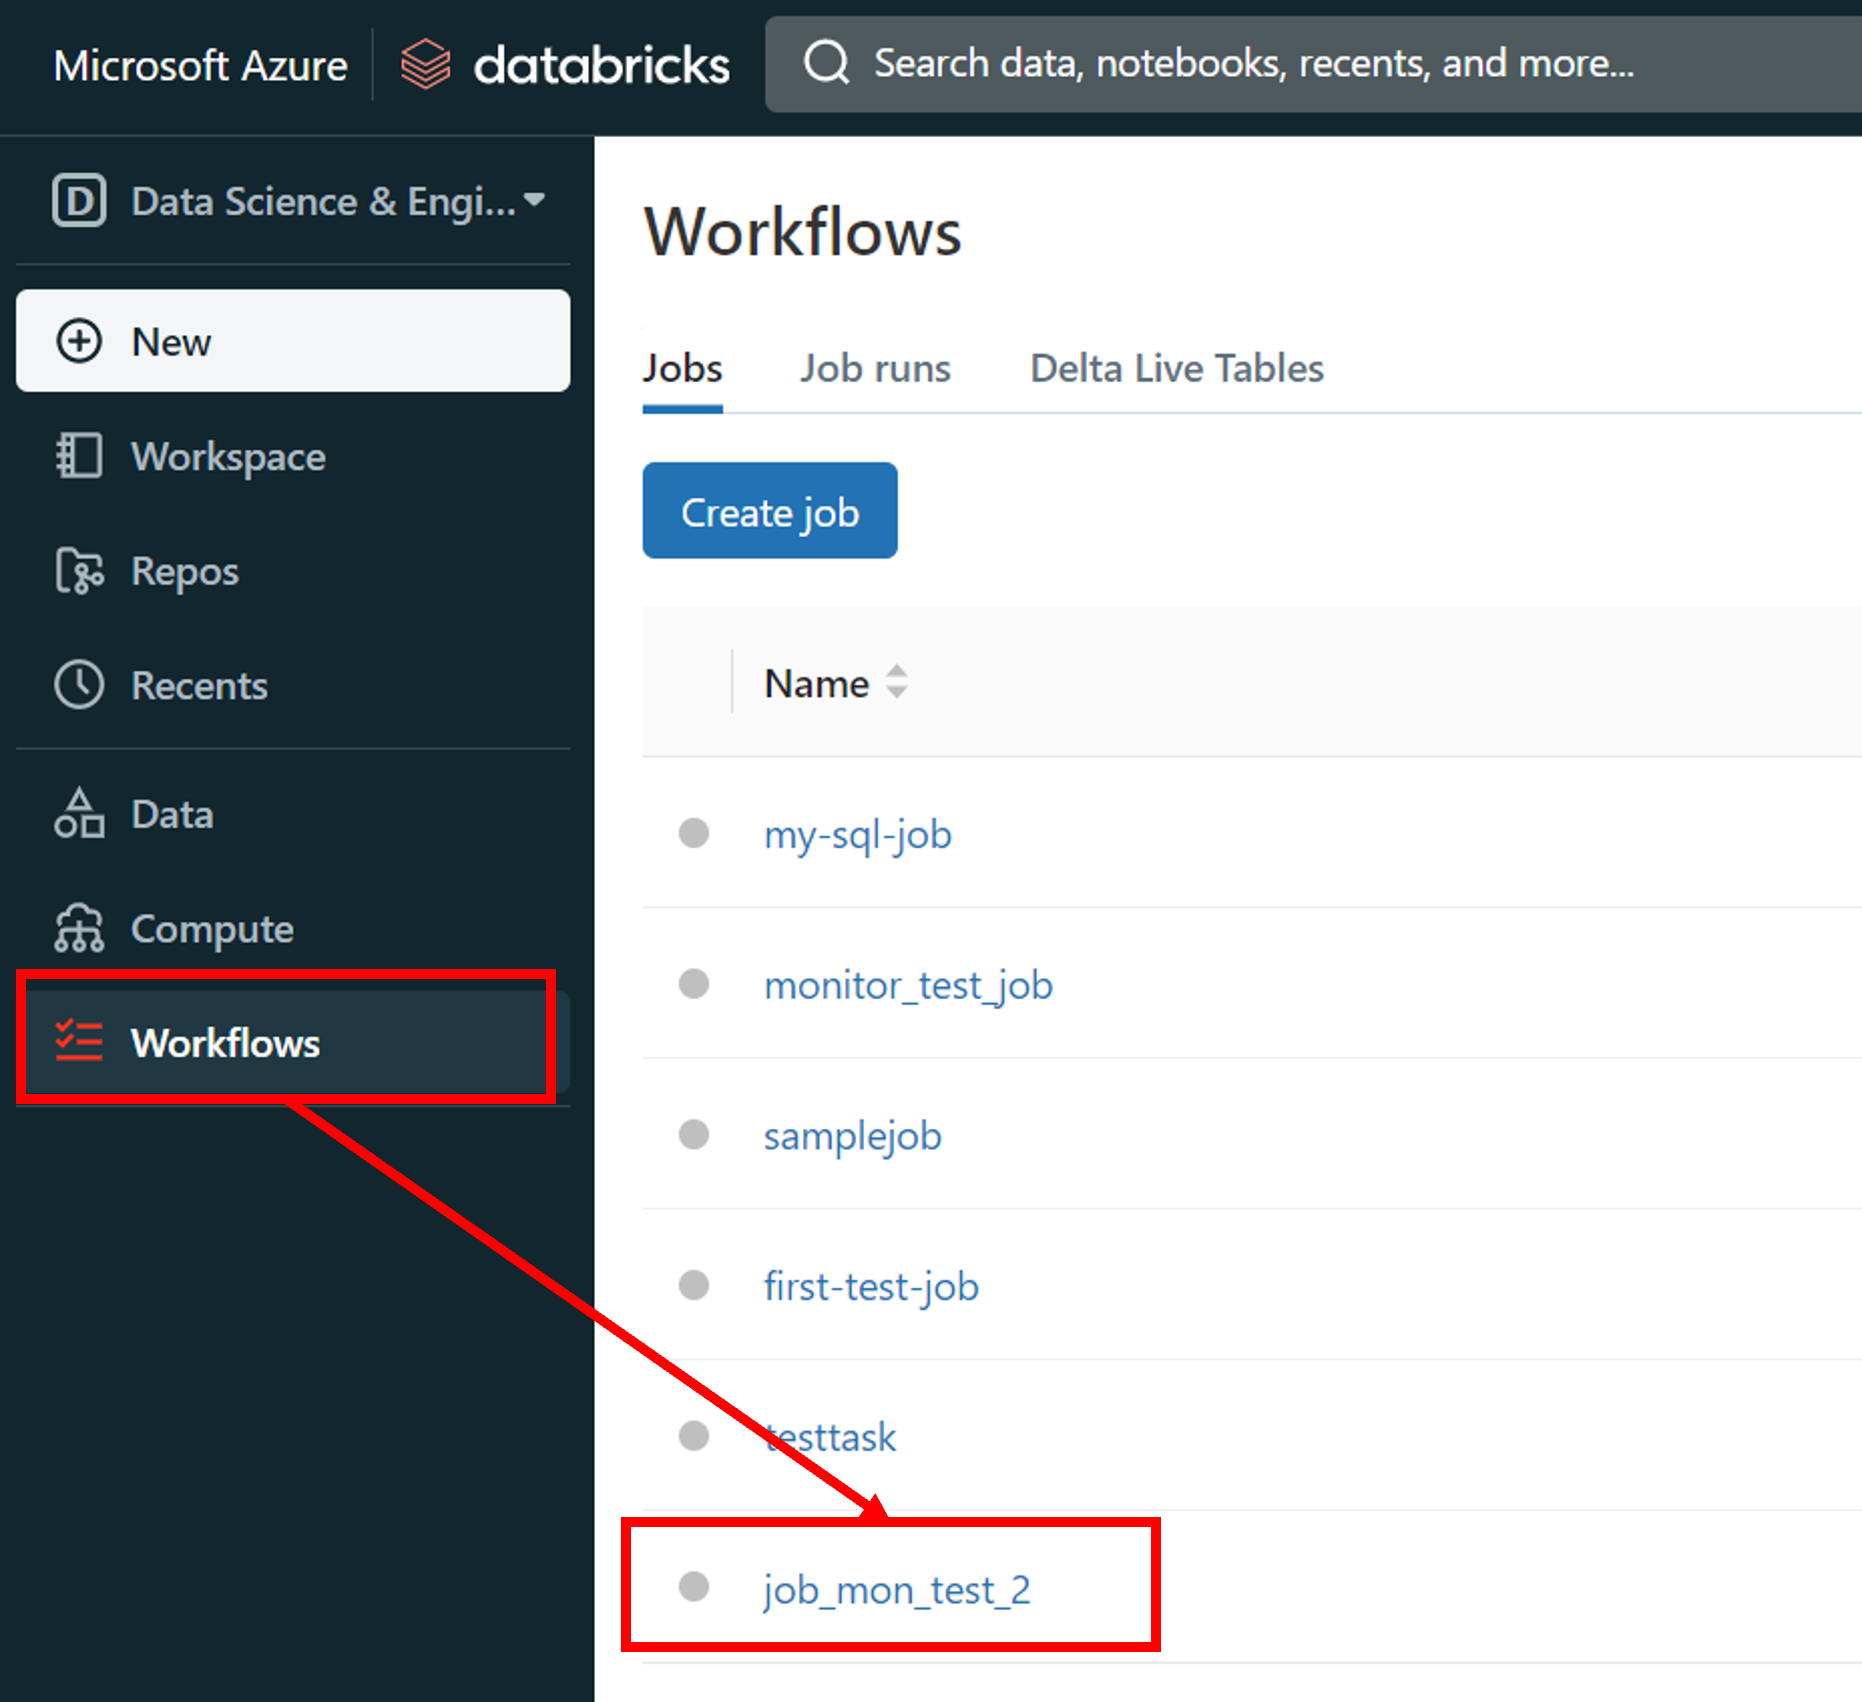Click status dot beside testtask

[x=694, y=1436]
